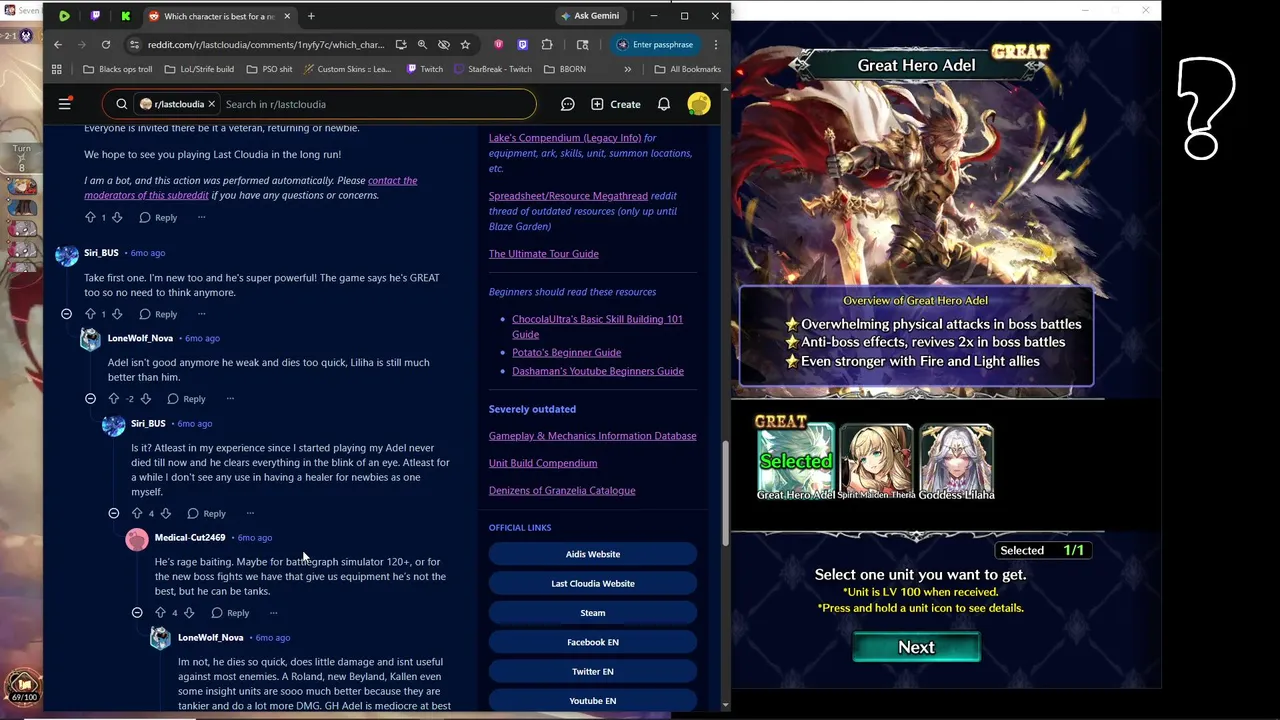The height and width of the screenshot is (720, 1280).
Task: Reply to Siri_BUS's 'Take first one' comment
Action: (158, 314)
